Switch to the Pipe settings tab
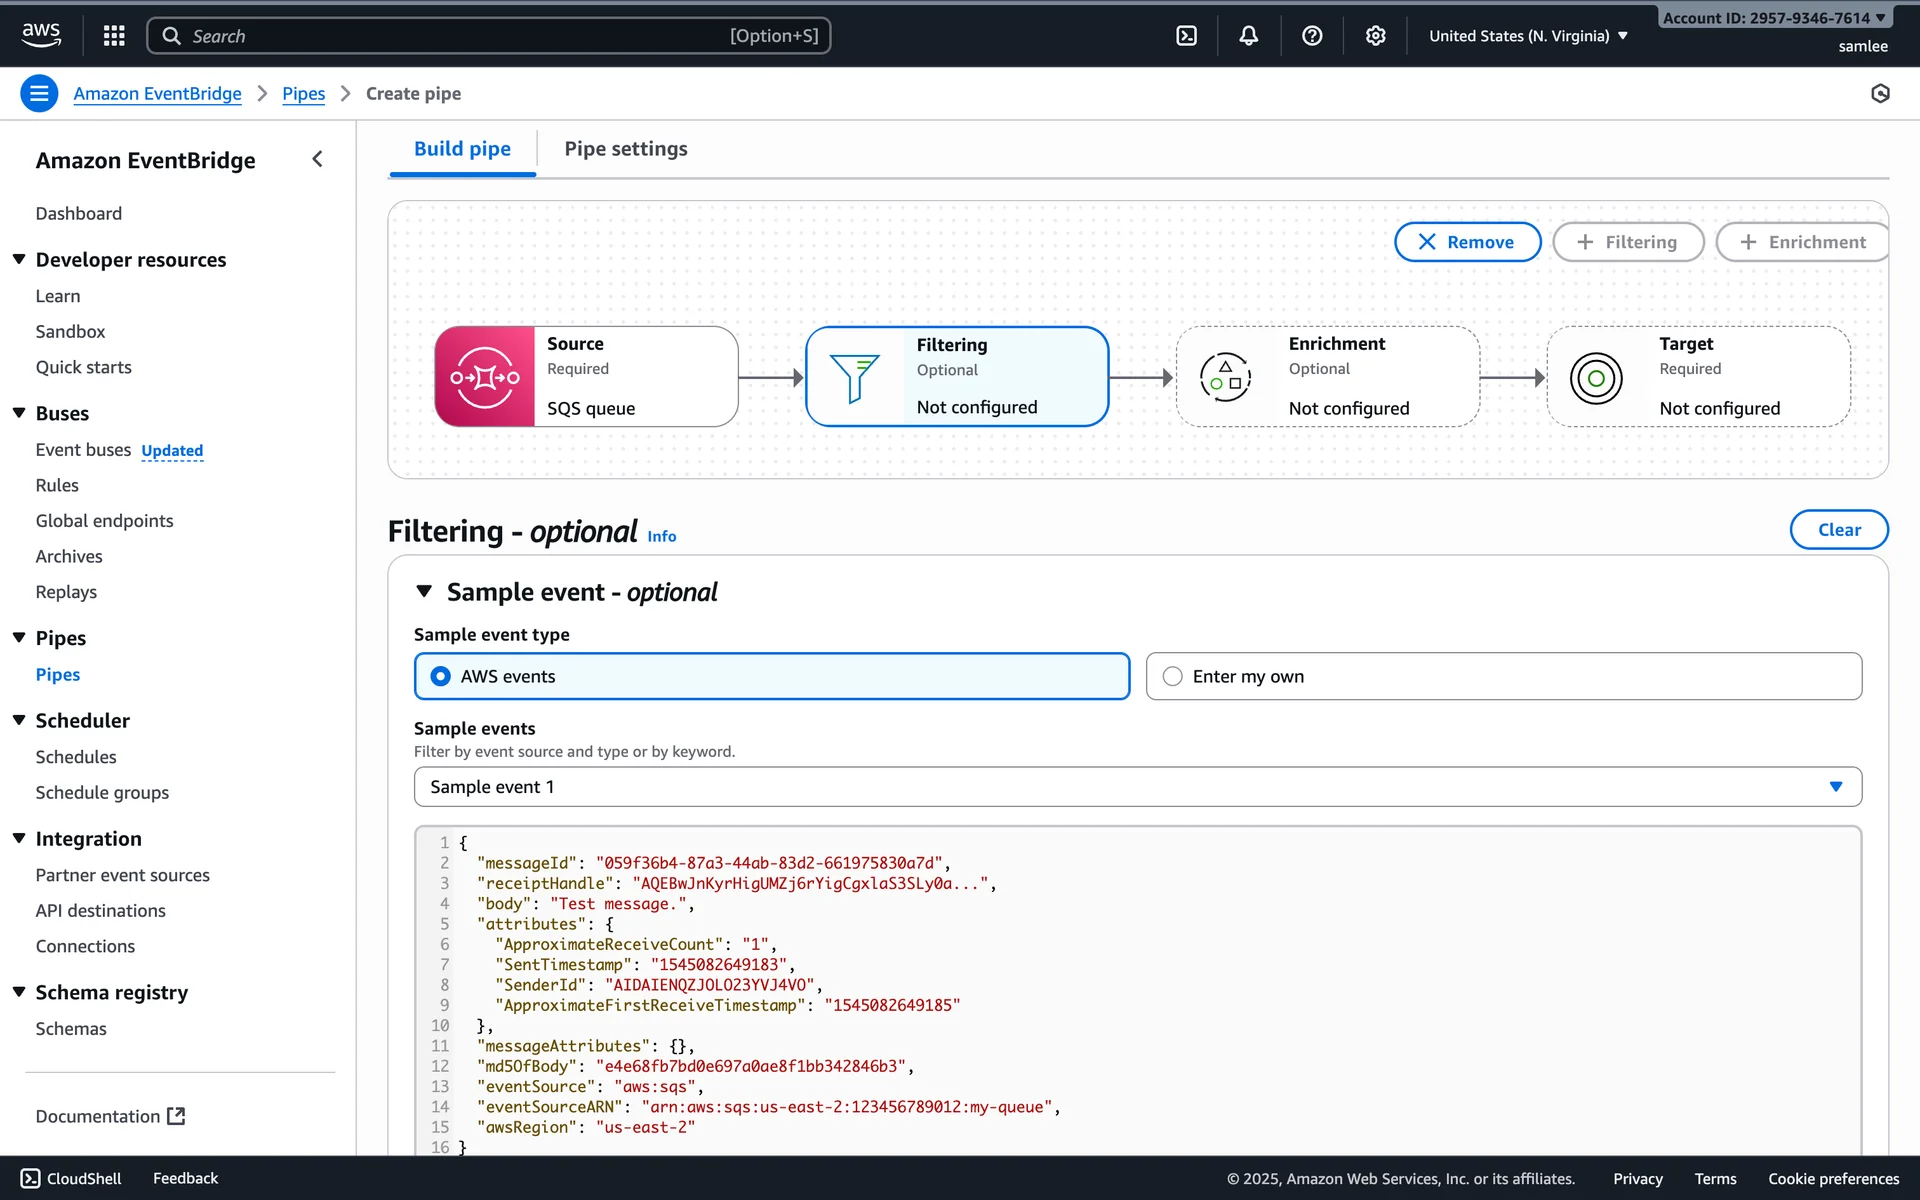Screen dimensions: 1920x1200 [626, 149]
